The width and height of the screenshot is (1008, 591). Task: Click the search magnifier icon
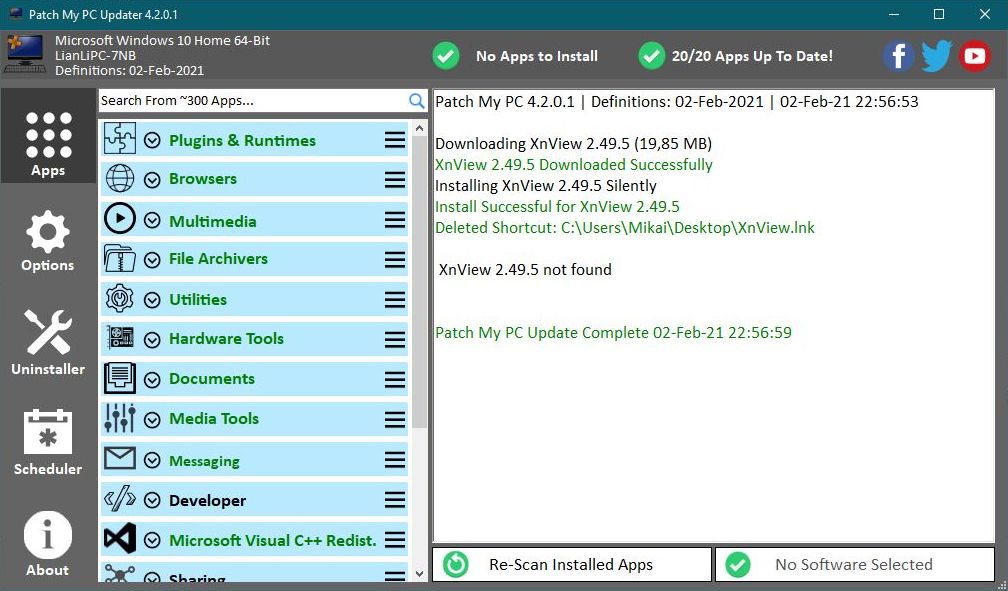click(x=417, y=100)
